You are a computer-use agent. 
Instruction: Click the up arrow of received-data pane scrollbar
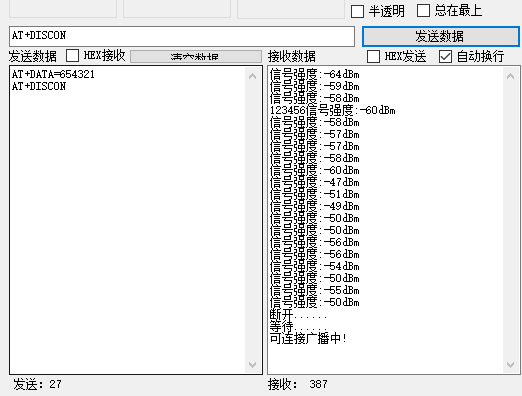coord(510,76)
